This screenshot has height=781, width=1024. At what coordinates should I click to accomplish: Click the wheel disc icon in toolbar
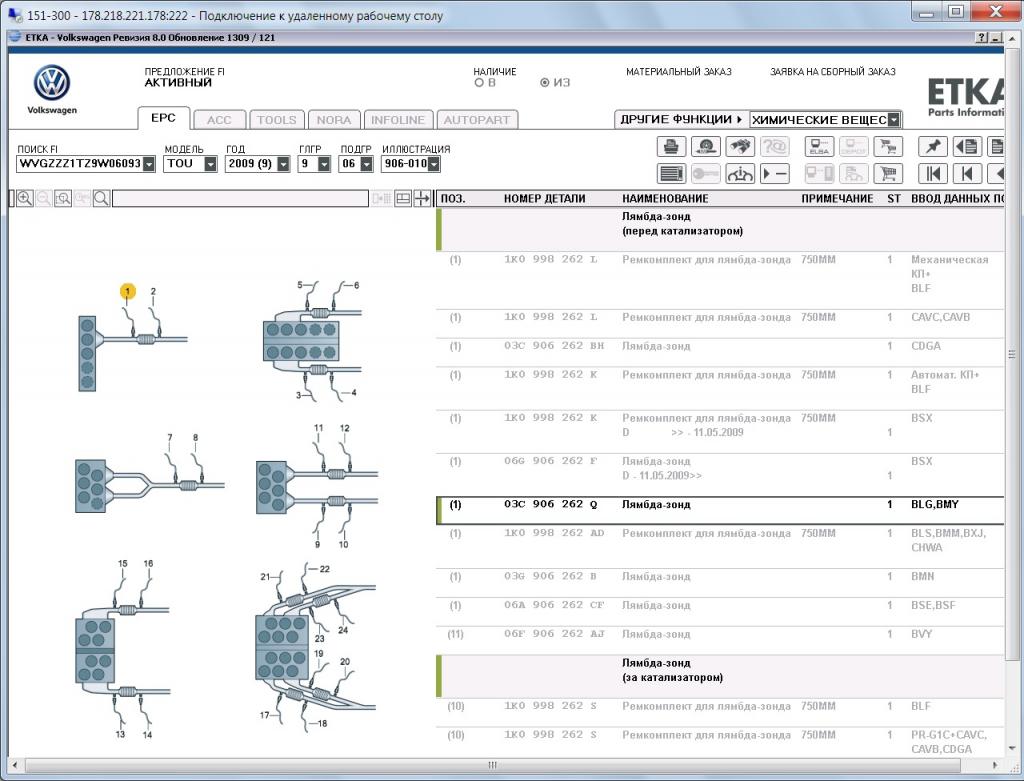(x=705, y=146)
